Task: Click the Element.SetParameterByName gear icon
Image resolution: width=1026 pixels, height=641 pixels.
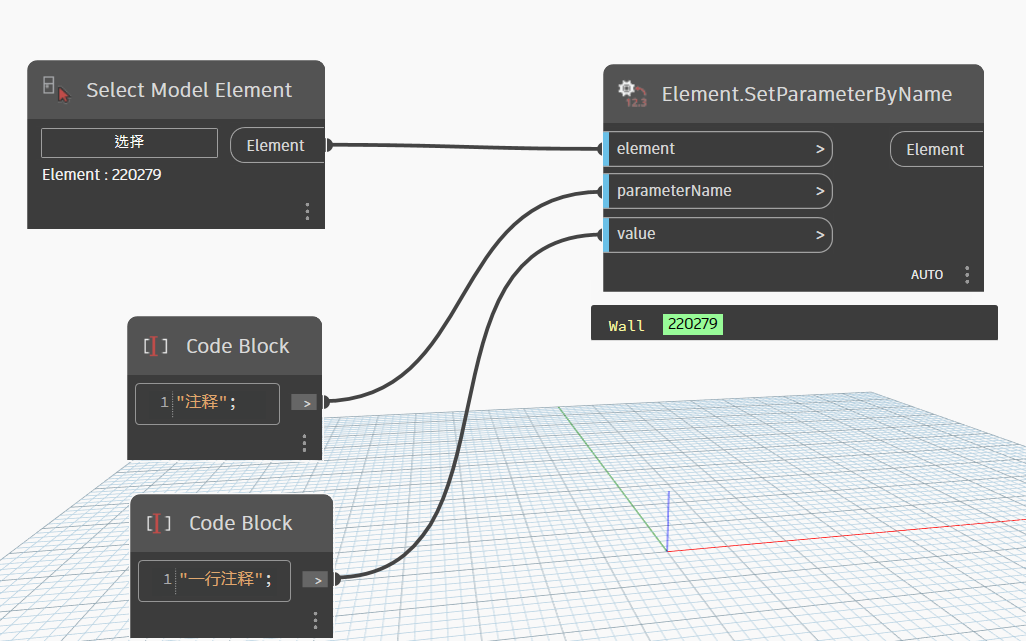Action: click(632, 94)
